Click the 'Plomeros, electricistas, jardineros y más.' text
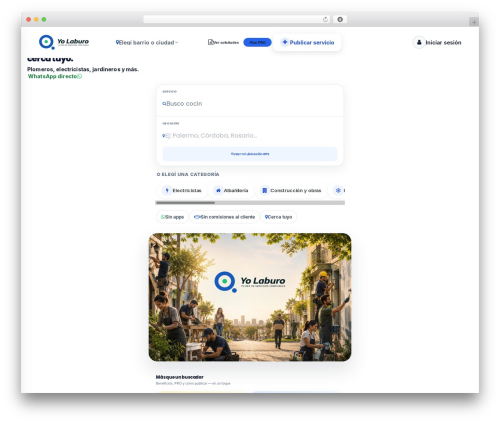The image size is (500, 423). [83, 69]
